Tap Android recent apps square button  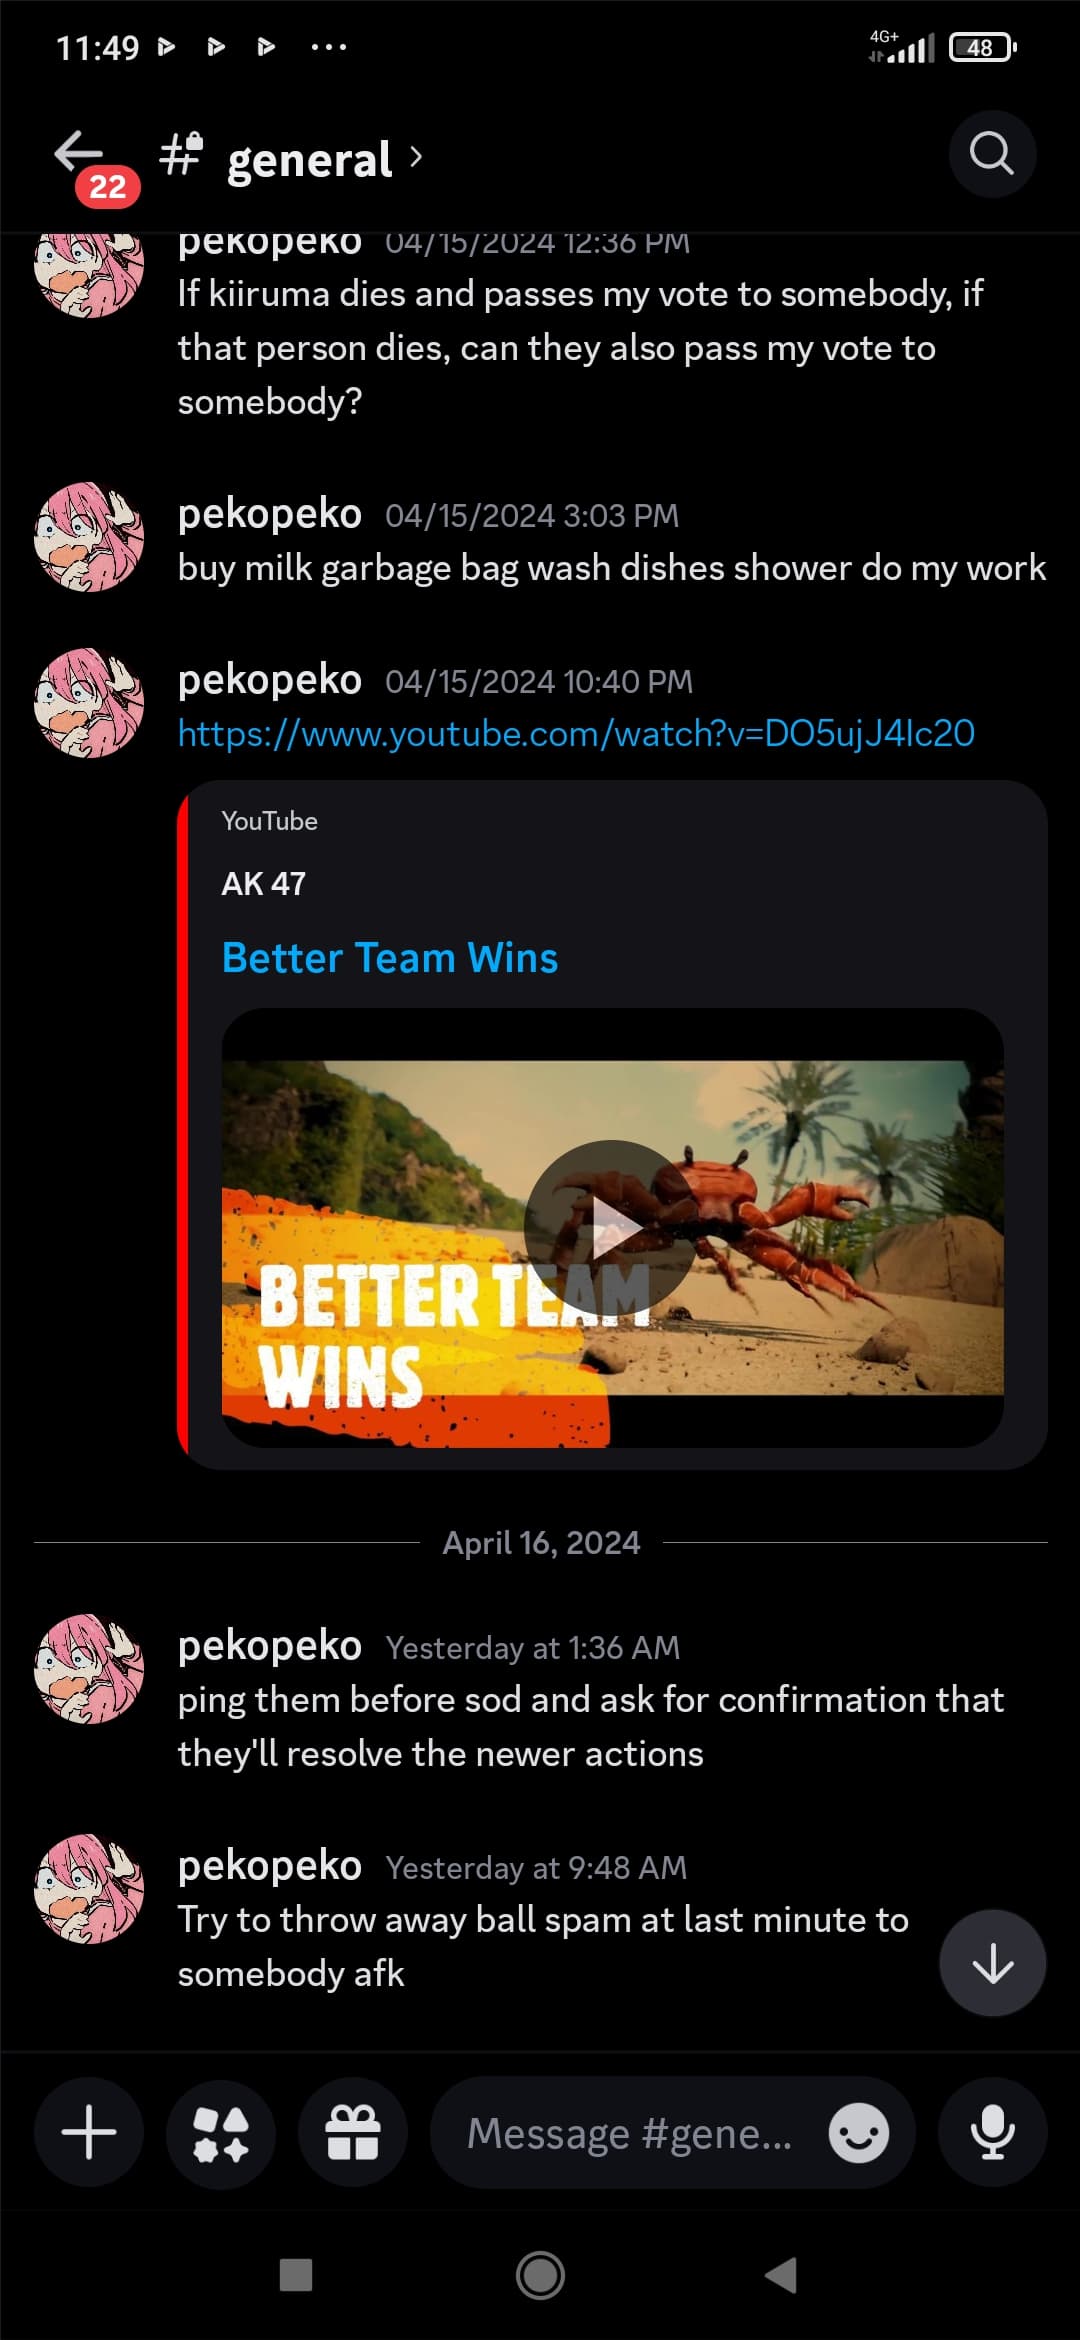(x=296, y=2275)
